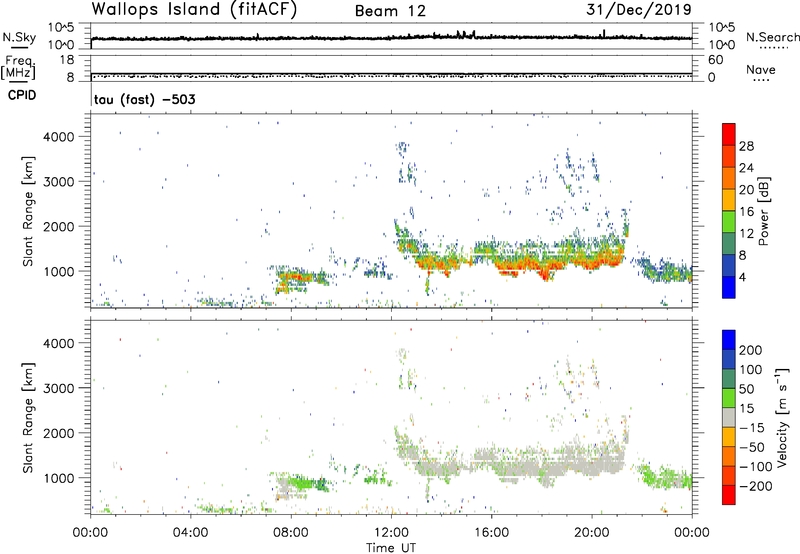
Task: Click the '4000' tick on power panel
Action: [x=59, y=137]
